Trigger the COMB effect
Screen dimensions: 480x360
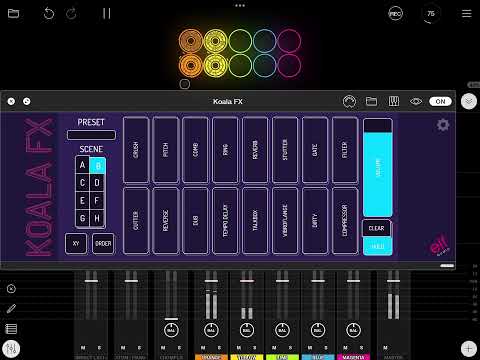[x=196, y=150]
